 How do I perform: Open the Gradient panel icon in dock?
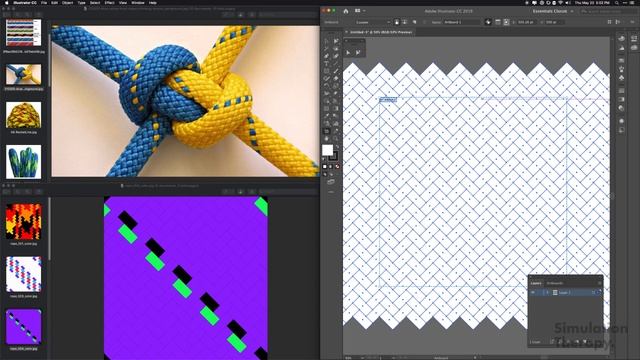coord(621,99)
